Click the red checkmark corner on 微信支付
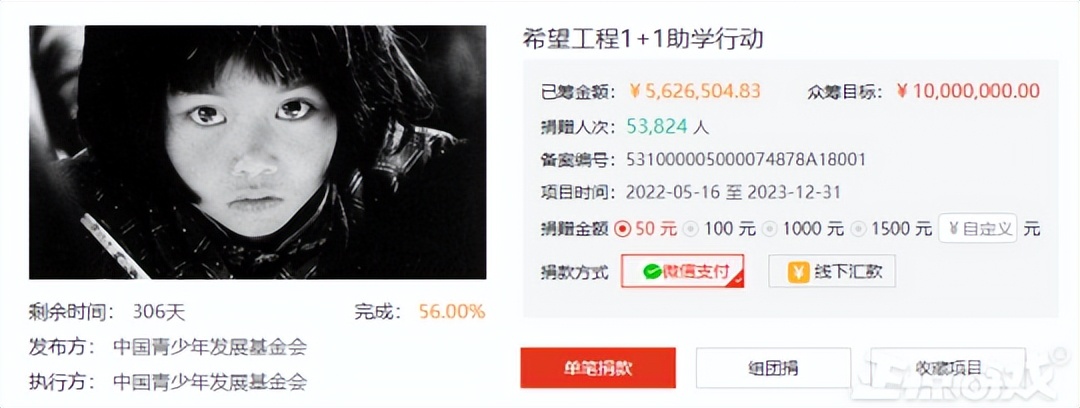Image resolution: width=1080 pixels, height=408 pixels. [x=738, y=281]
